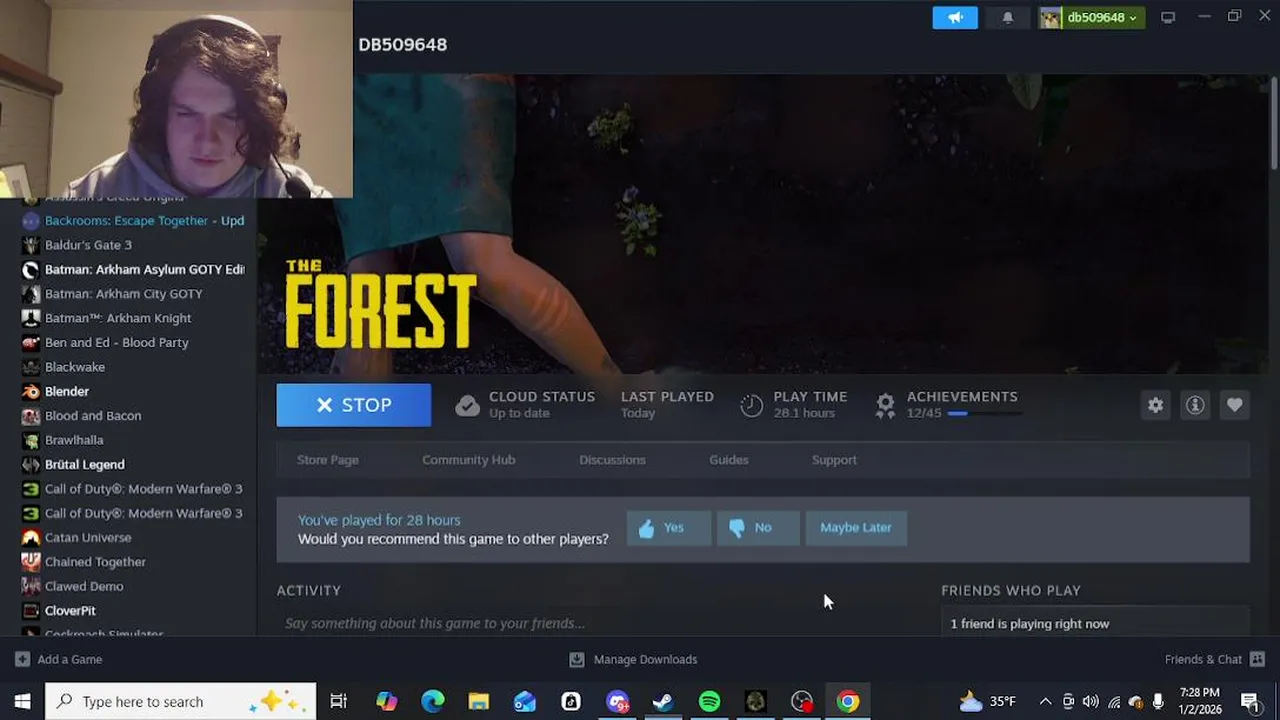
Task: Open Discord from the taskbar
Action: (617, 701)
